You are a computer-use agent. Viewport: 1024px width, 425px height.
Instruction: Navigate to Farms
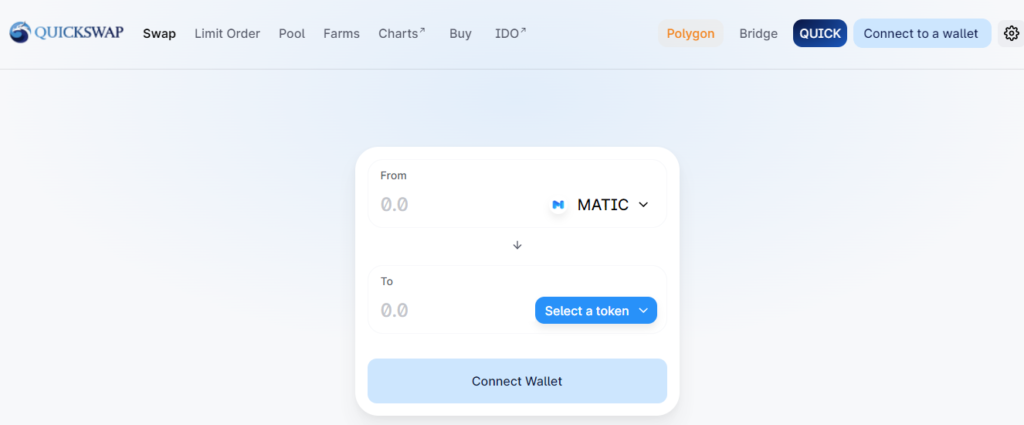342,33
